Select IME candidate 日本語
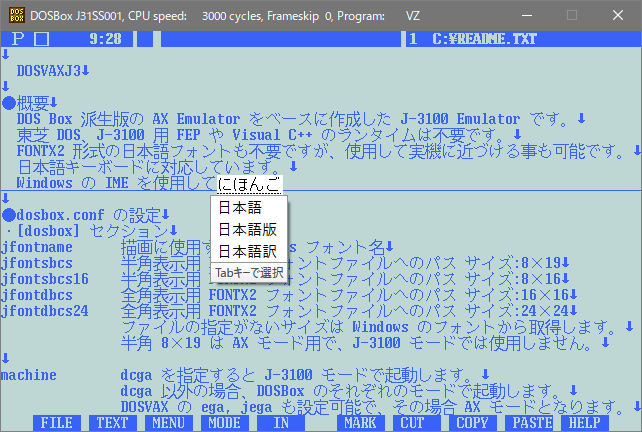This screenshot has height=432, width=642. (249, 208)
